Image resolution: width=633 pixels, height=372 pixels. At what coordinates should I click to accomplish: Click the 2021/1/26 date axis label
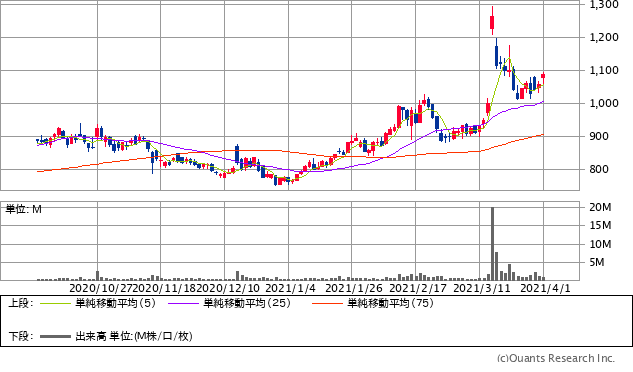[x=354, y=288]
